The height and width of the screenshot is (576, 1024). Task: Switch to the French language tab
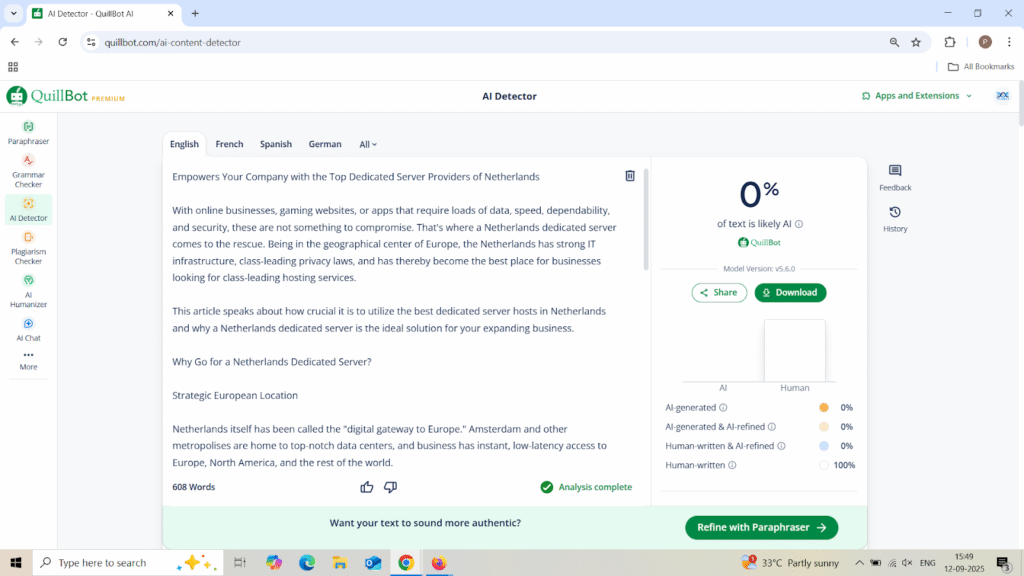pos(229,144)
